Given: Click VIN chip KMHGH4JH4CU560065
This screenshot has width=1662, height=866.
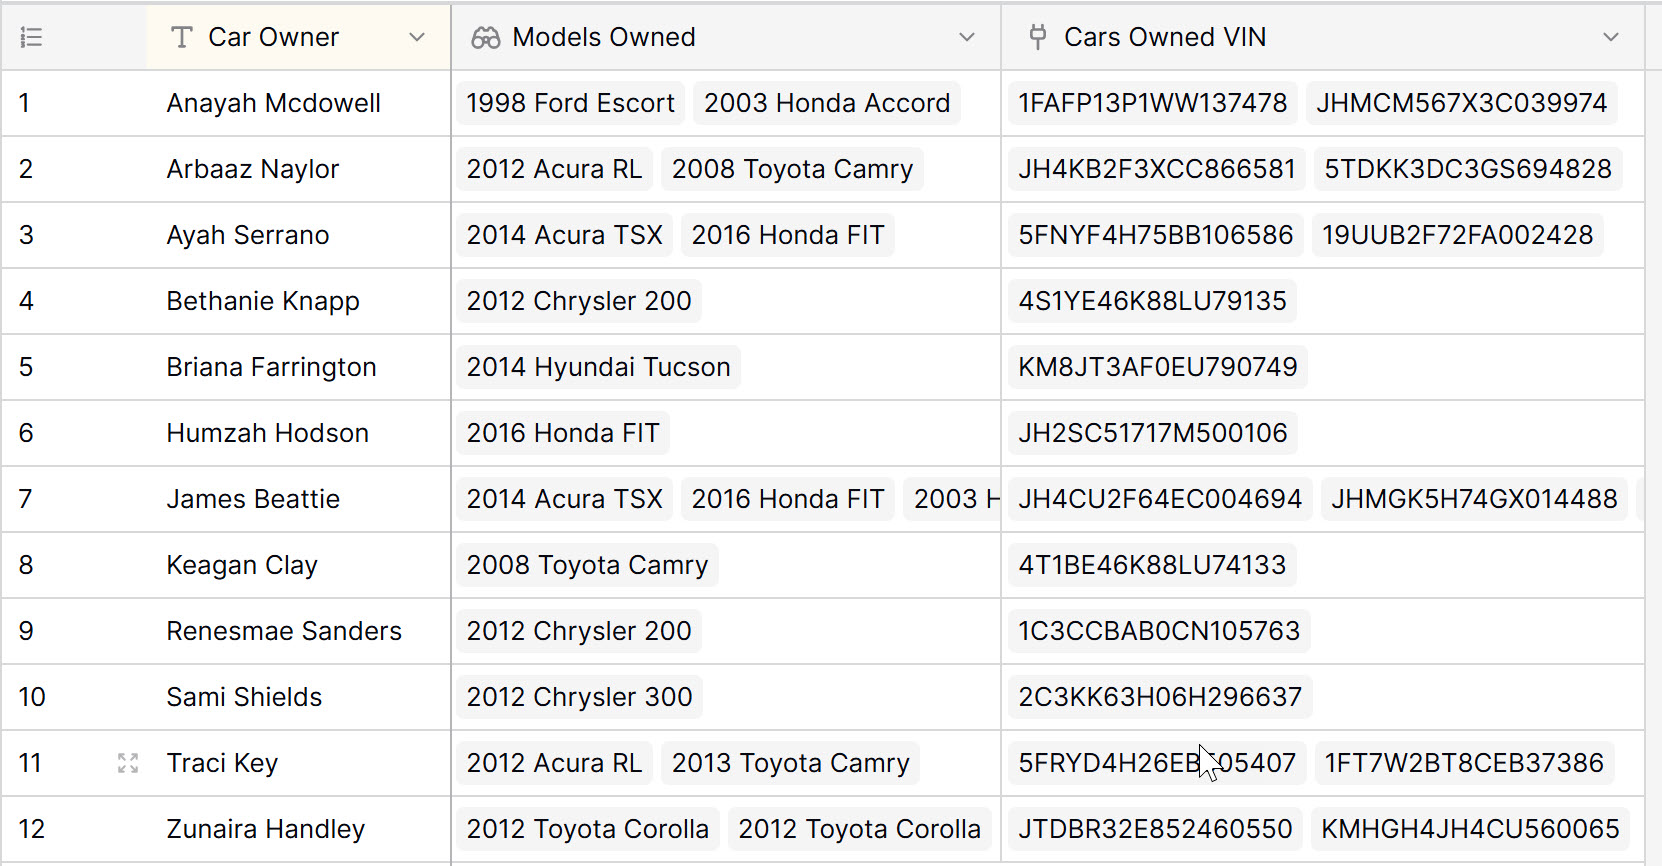Looking at the screenshot, I should pos(1470,829).
